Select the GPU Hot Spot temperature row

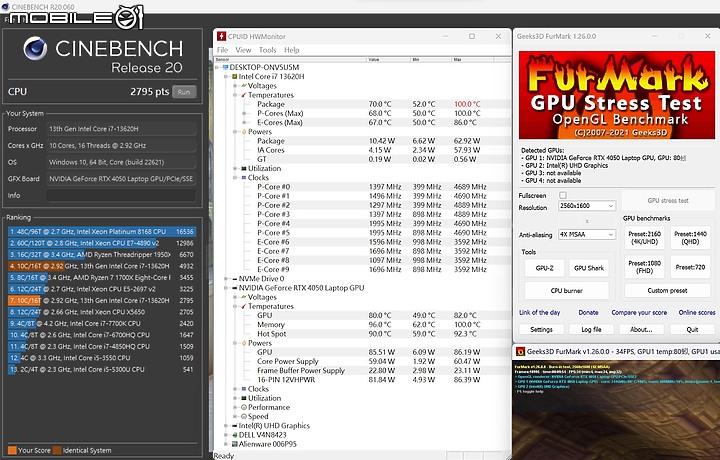coord(363,334)
